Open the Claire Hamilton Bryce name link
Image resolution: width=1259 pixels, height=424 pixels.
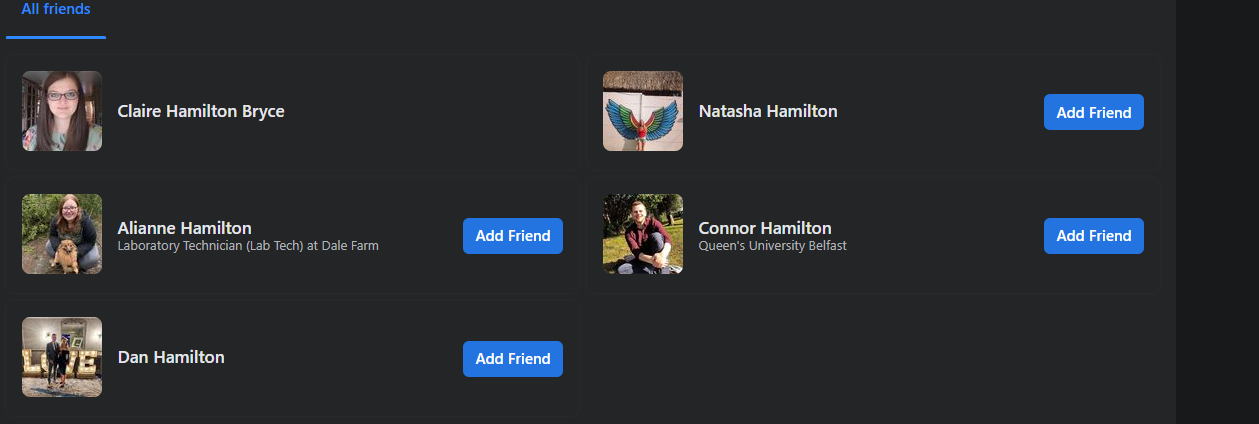click(x=201, y=111)
